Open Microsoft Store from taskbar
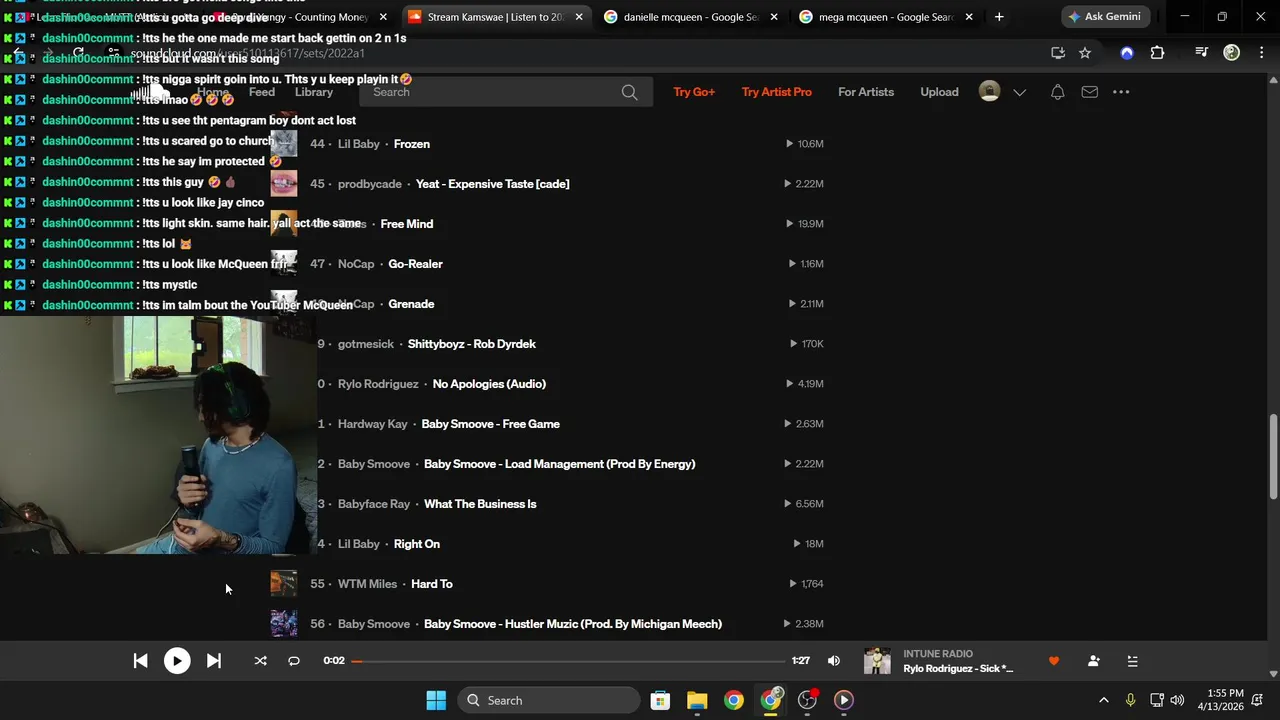Screen dimensions: 1280x720 pos(660,700)
